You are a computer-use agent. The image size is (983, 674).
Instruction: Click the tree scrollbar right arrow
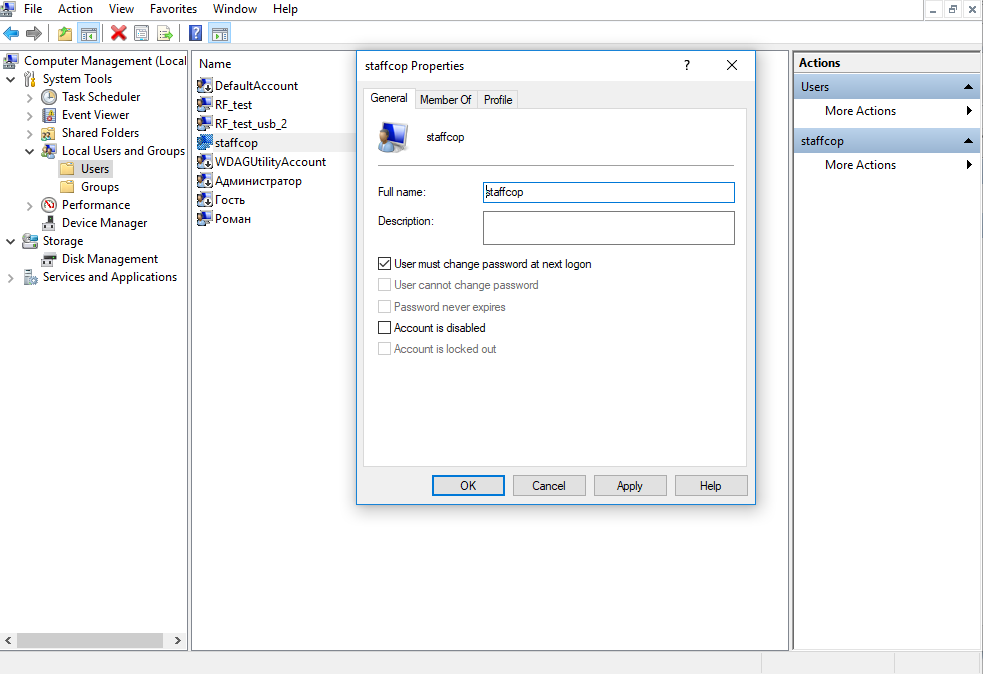[x=177, y=640]
